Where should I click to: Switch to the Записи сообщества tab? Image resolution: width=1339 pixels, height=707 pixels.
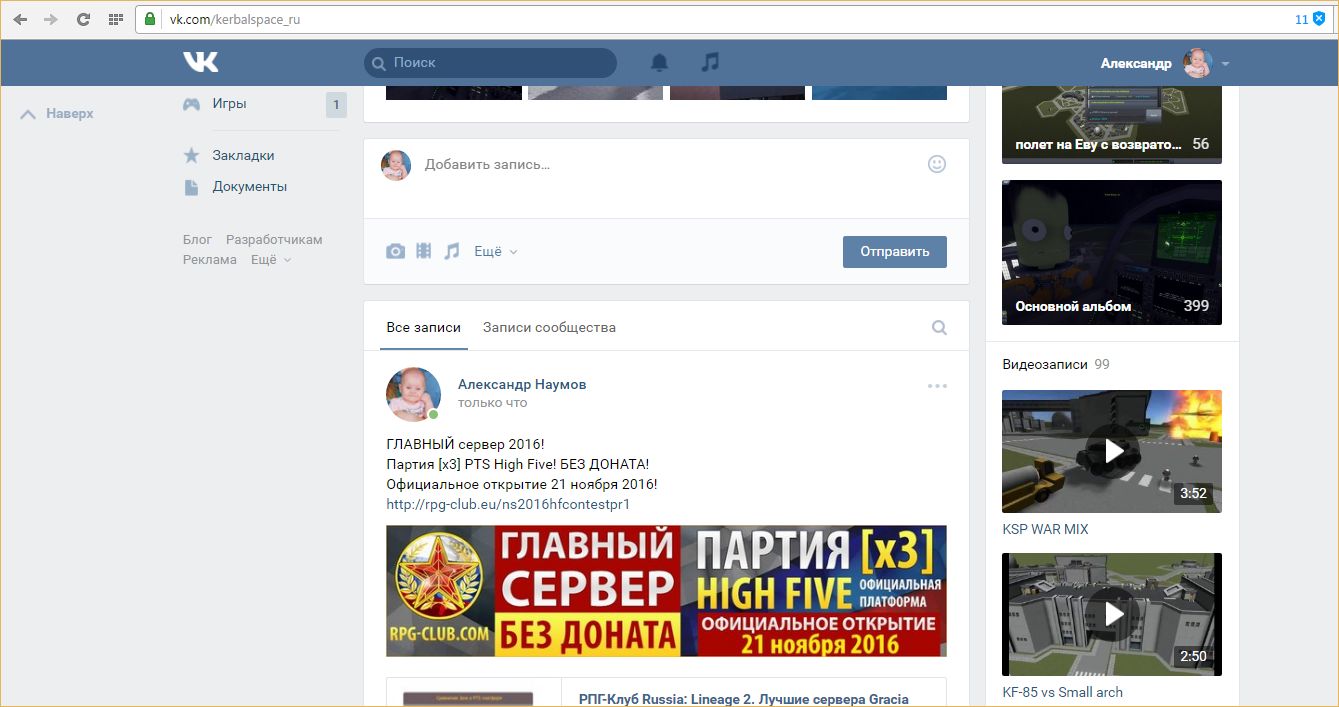[549, 327]
